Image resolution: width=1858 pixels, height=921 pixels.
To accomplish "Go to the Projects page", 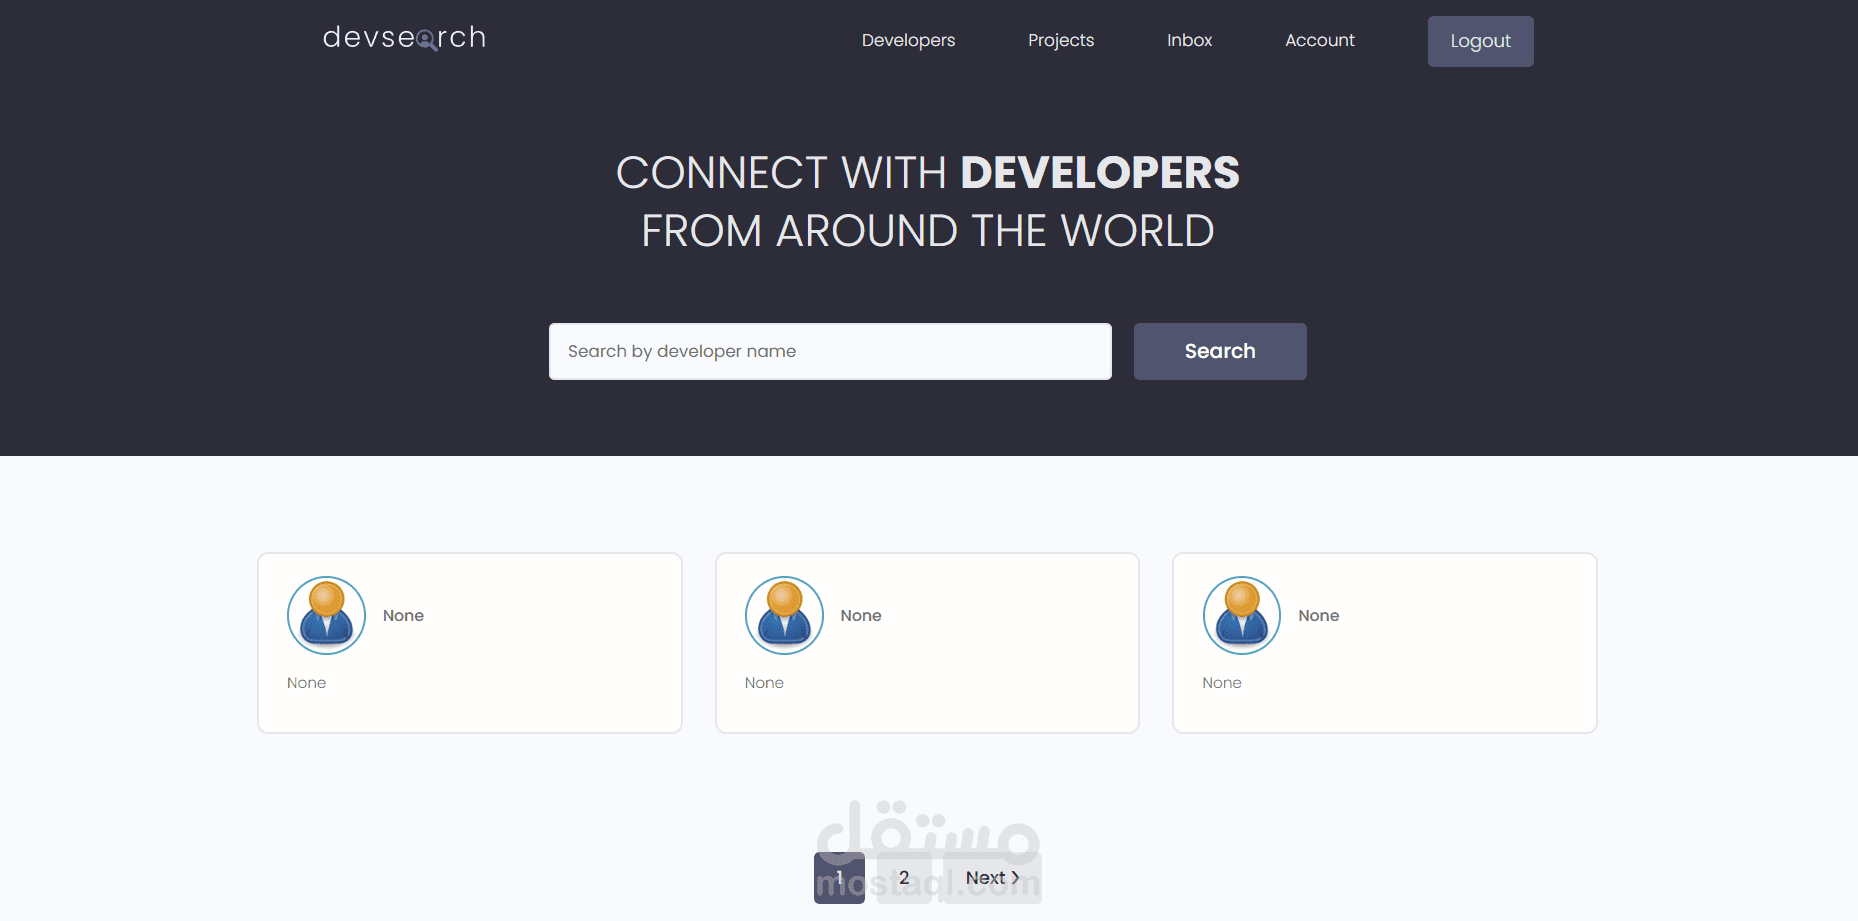I will coord(1061,40).
